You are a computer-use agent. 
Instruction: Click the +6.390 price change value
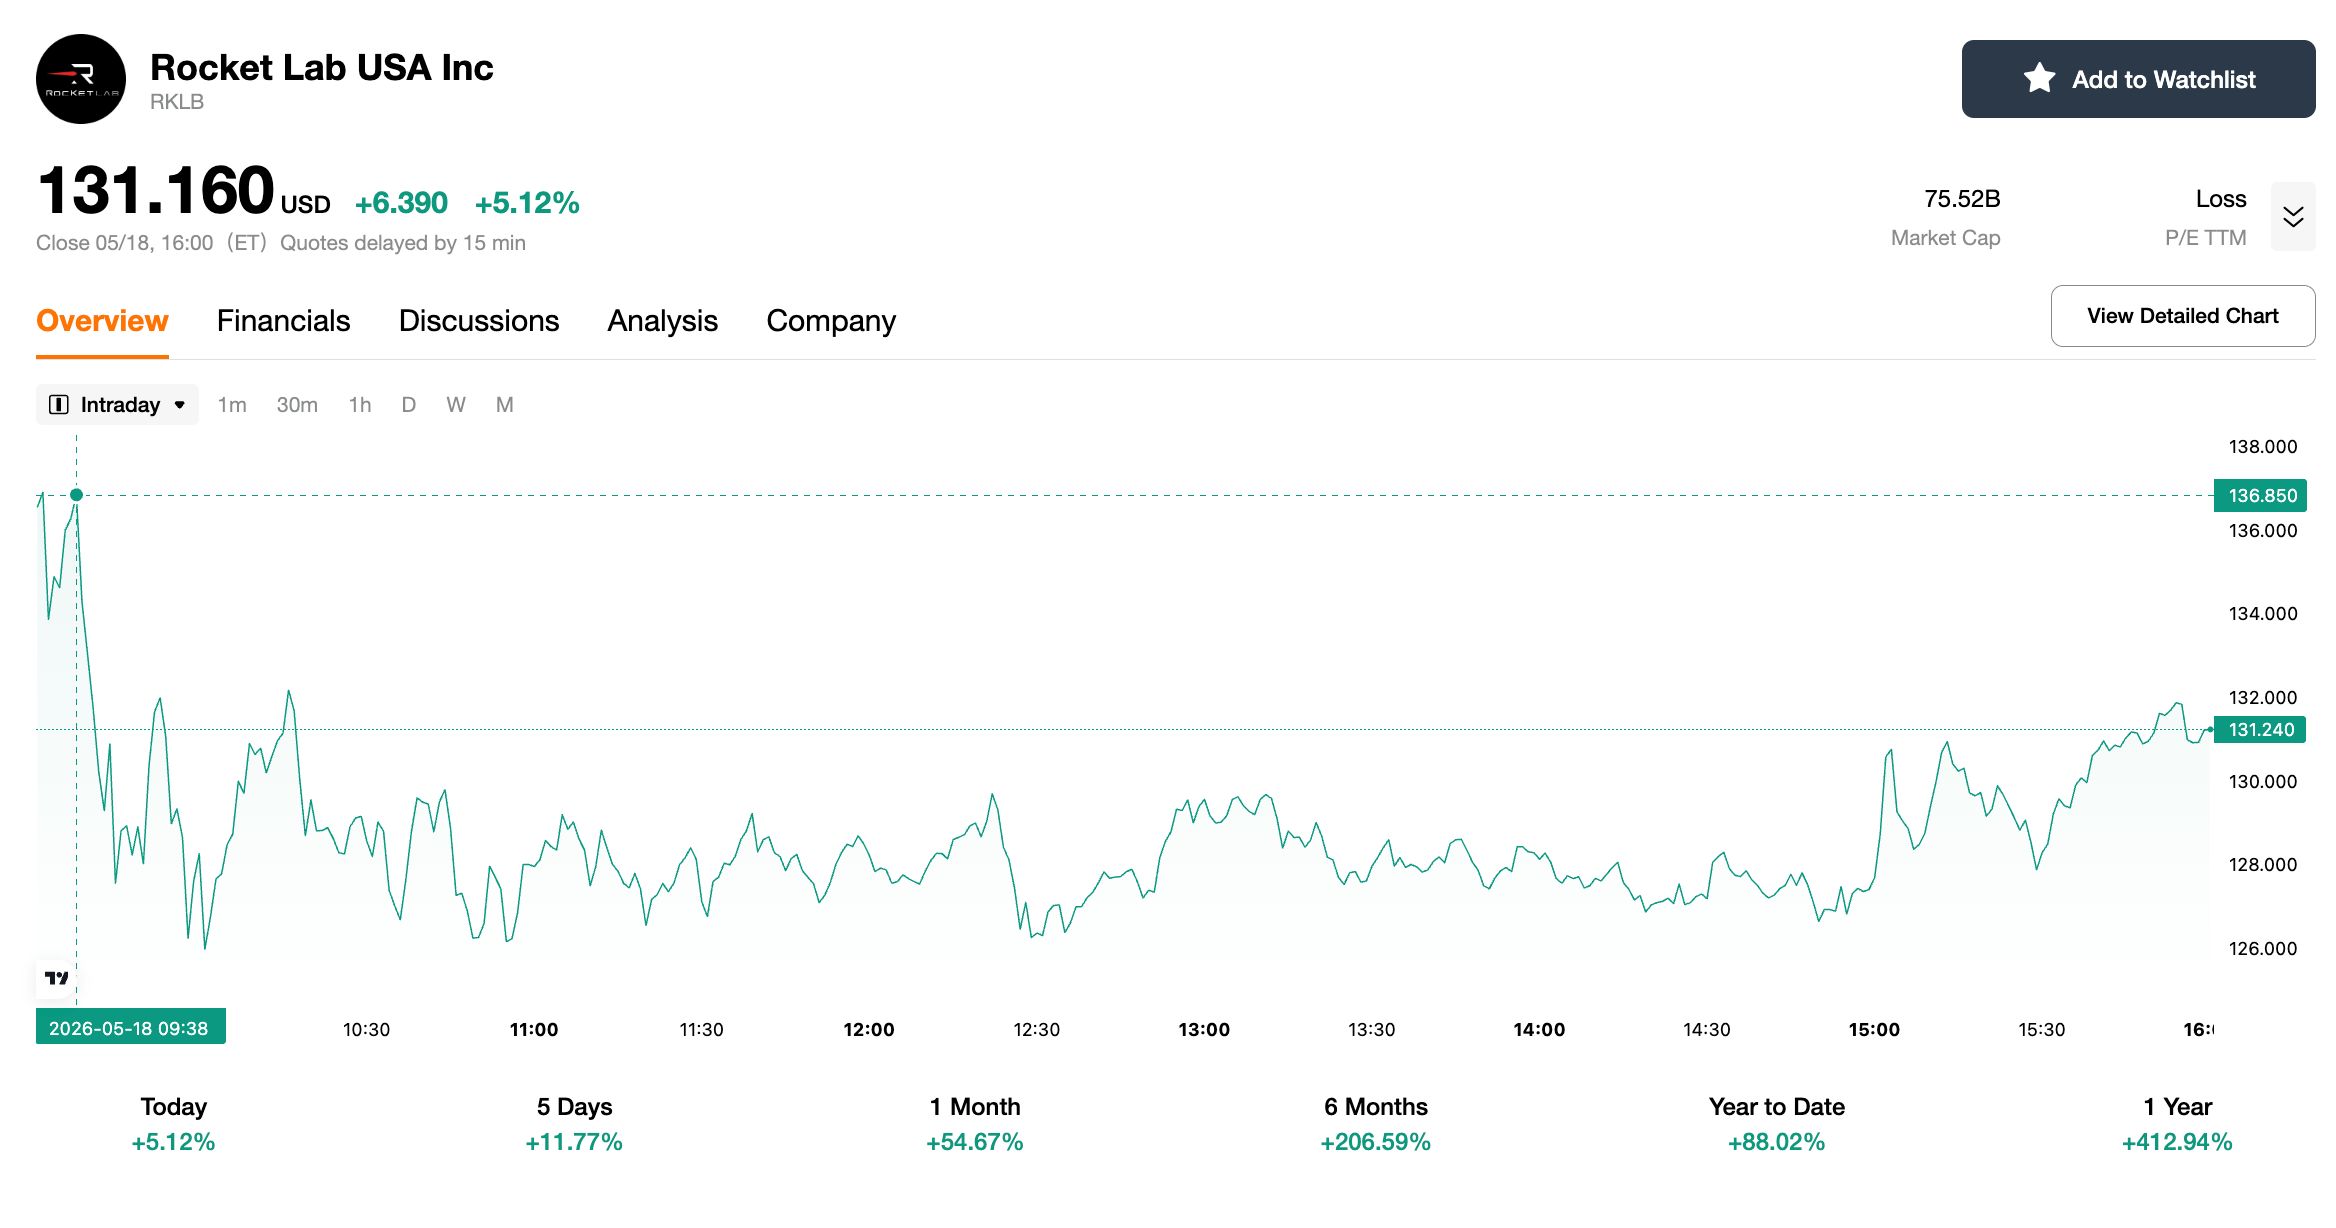[401, 203]
